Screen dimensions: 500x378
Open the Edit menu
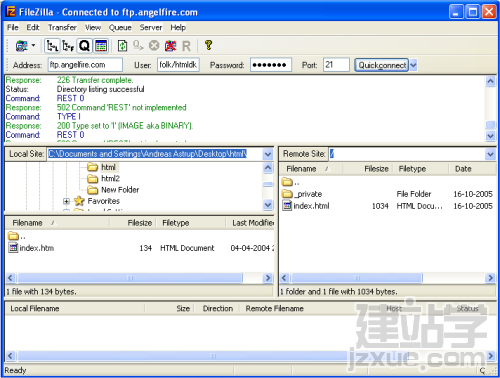(33, 27)
